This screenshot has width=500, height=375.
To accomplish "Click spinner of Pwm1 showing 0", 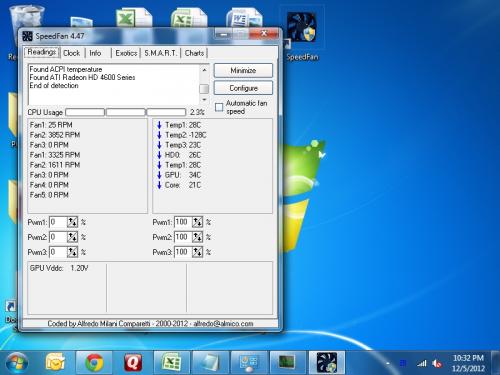I will (x=72, y=222).
